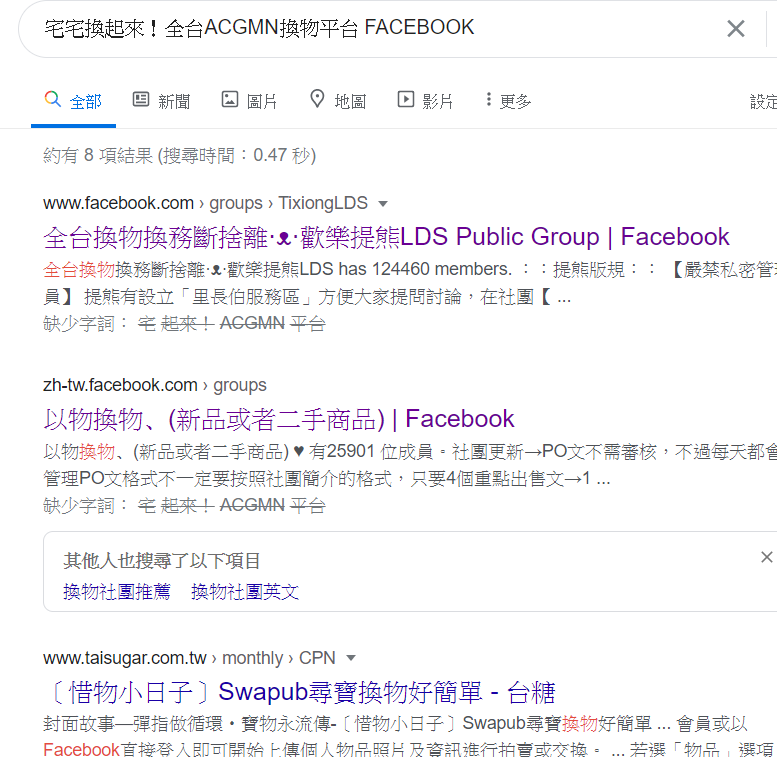Screen dimensions: 777x757
Task: Switch to the 新聞 news tab
Action: click(x=162, y=101)
